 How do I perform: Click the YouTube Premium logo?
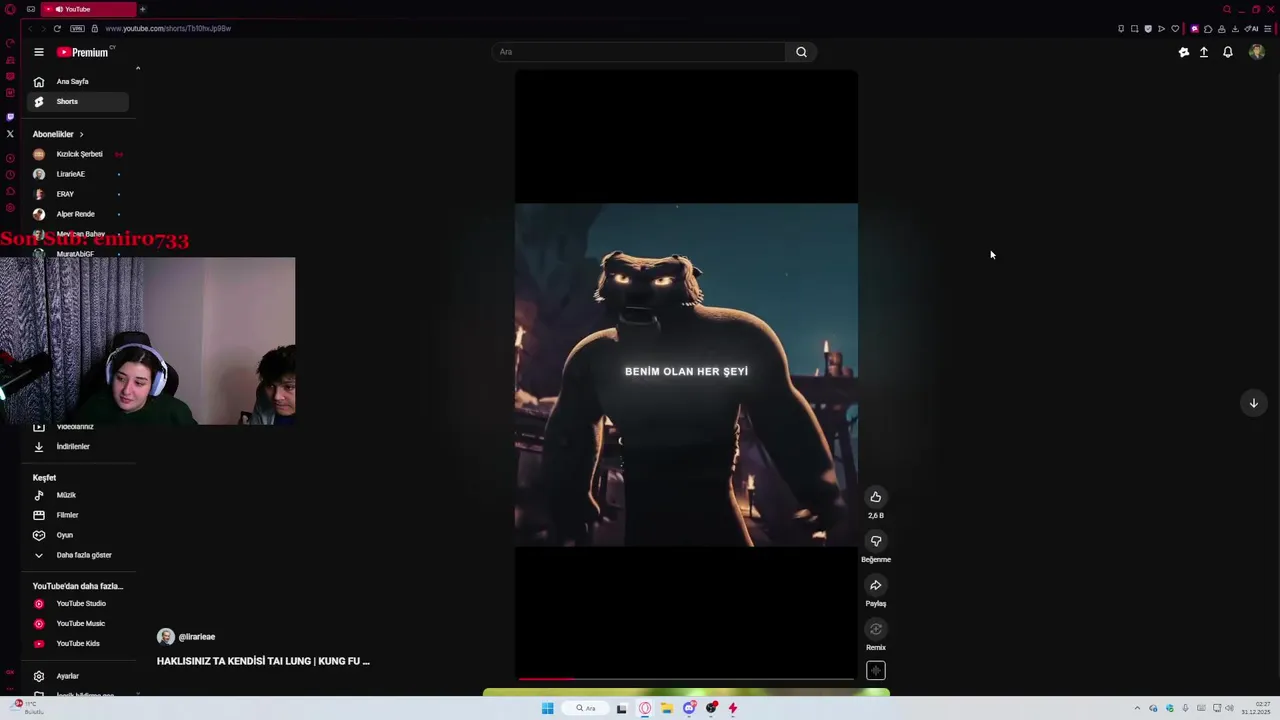pos(85,52)
